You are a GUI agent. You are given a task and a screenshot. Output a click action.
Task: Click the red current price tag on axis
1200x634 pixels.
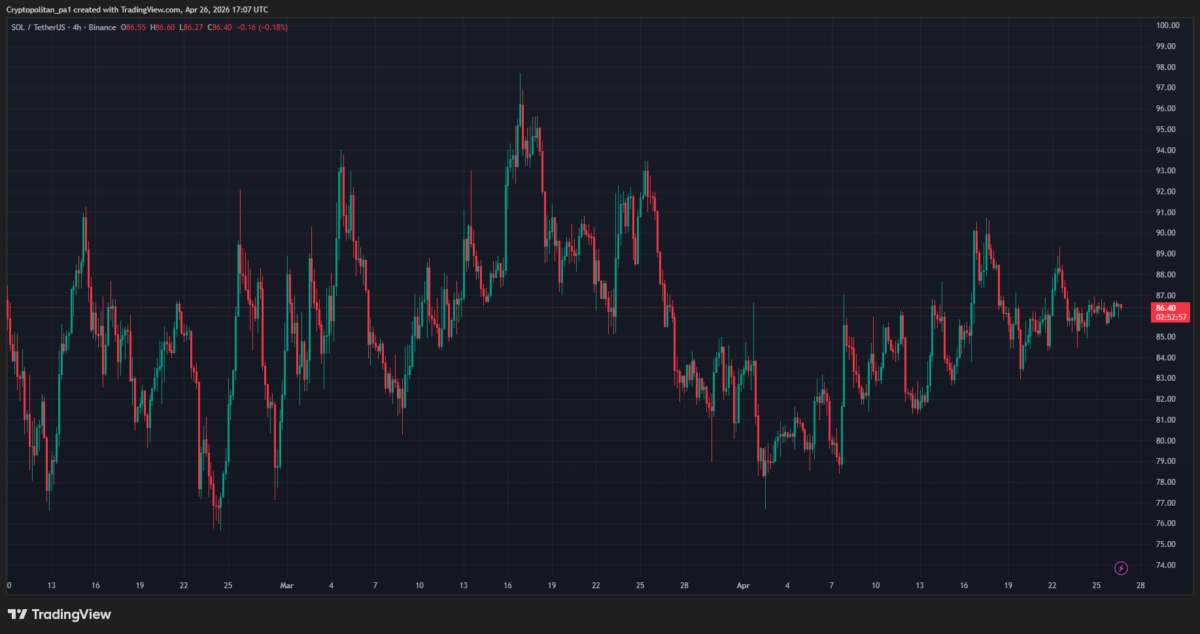[1169, 312]
